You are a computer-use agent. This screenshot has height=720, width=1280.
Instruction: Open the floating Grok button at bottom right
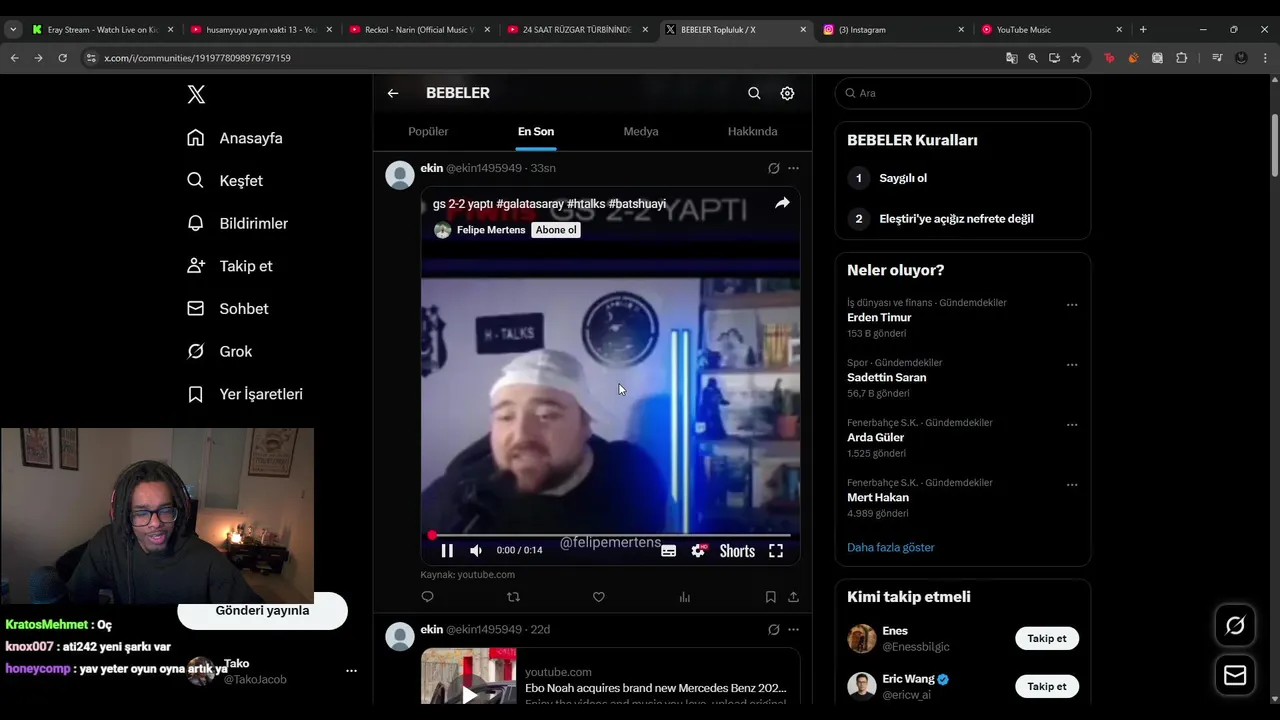tap(1235, 626)
